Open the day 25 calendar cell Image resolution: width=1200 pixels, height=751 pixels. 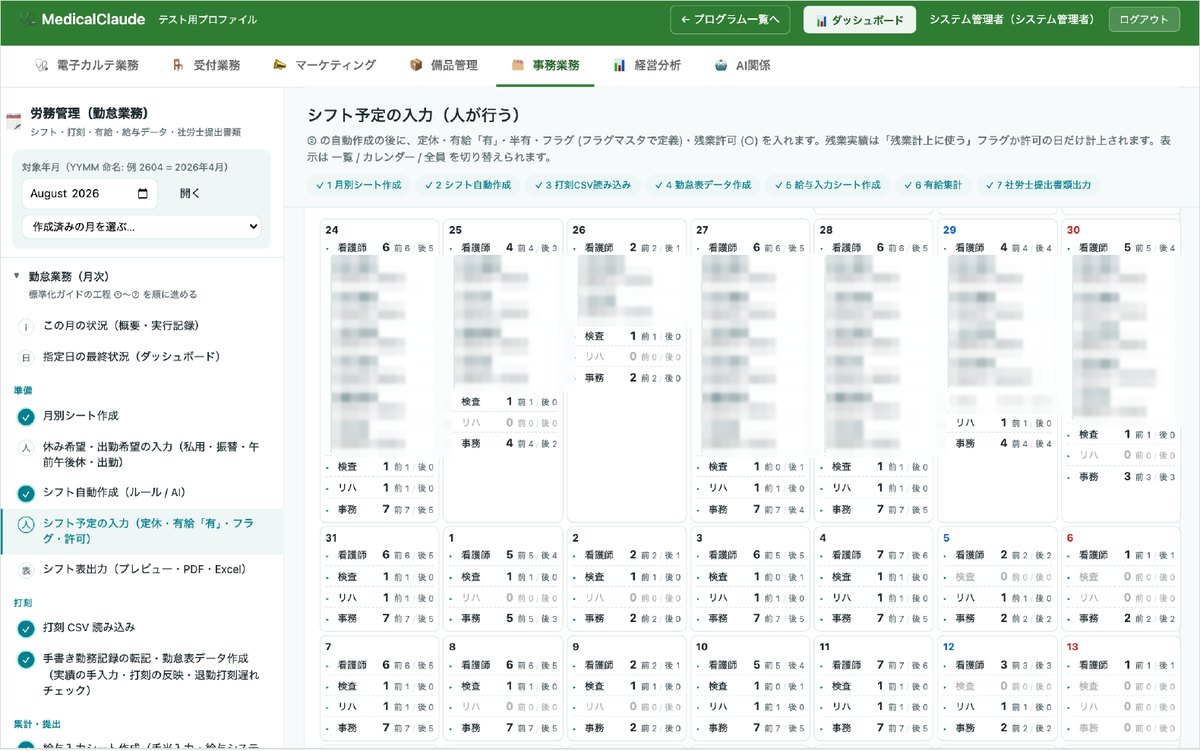(x=503, y=370)
